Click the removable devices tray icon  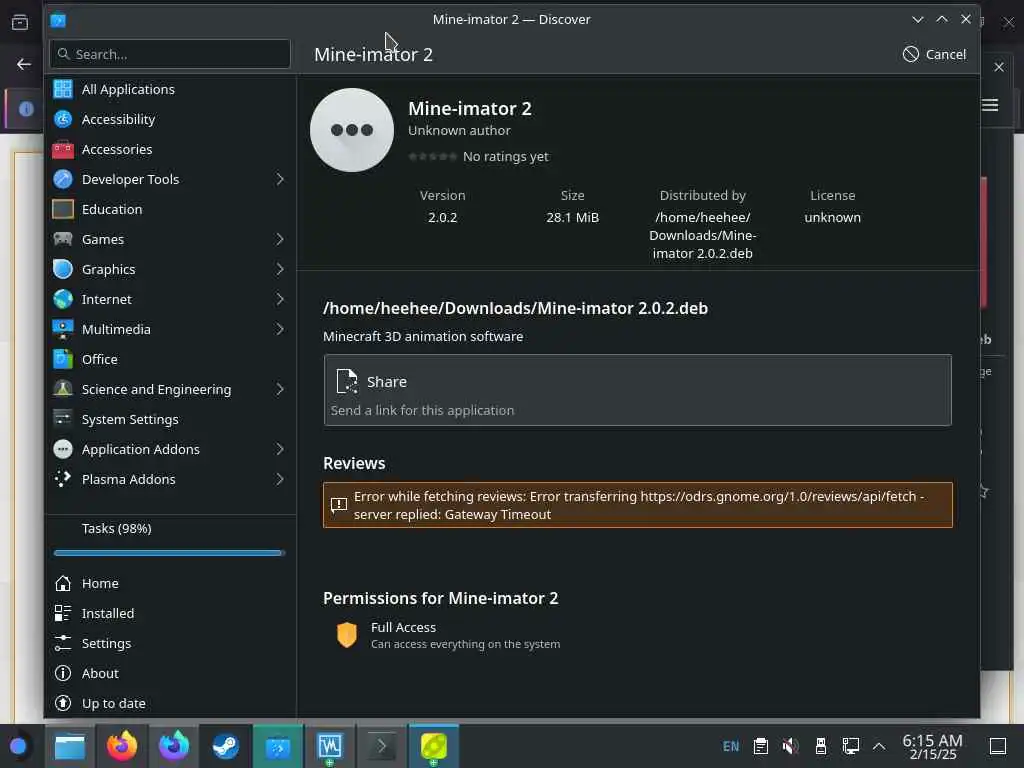click(x=821, y=746)
